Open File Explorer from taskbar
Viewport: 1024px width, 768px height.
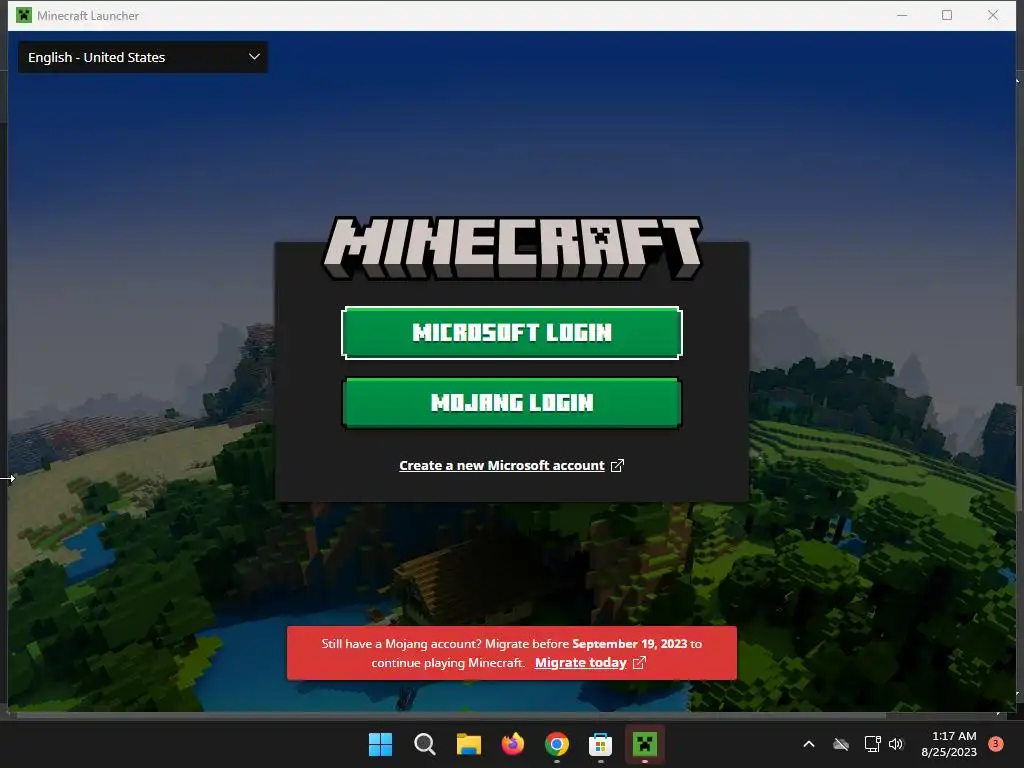(468, 744)
